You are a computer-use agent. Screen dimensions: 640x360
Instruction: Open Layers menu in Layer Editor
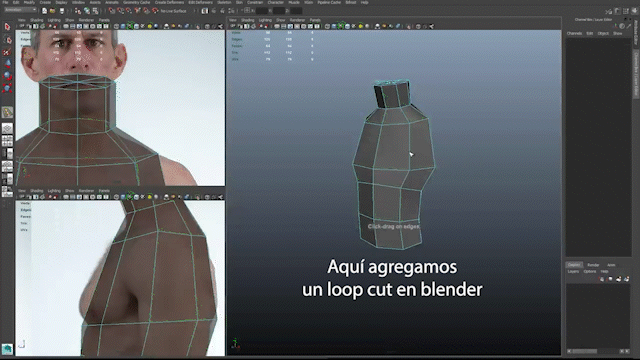(573, 271)
